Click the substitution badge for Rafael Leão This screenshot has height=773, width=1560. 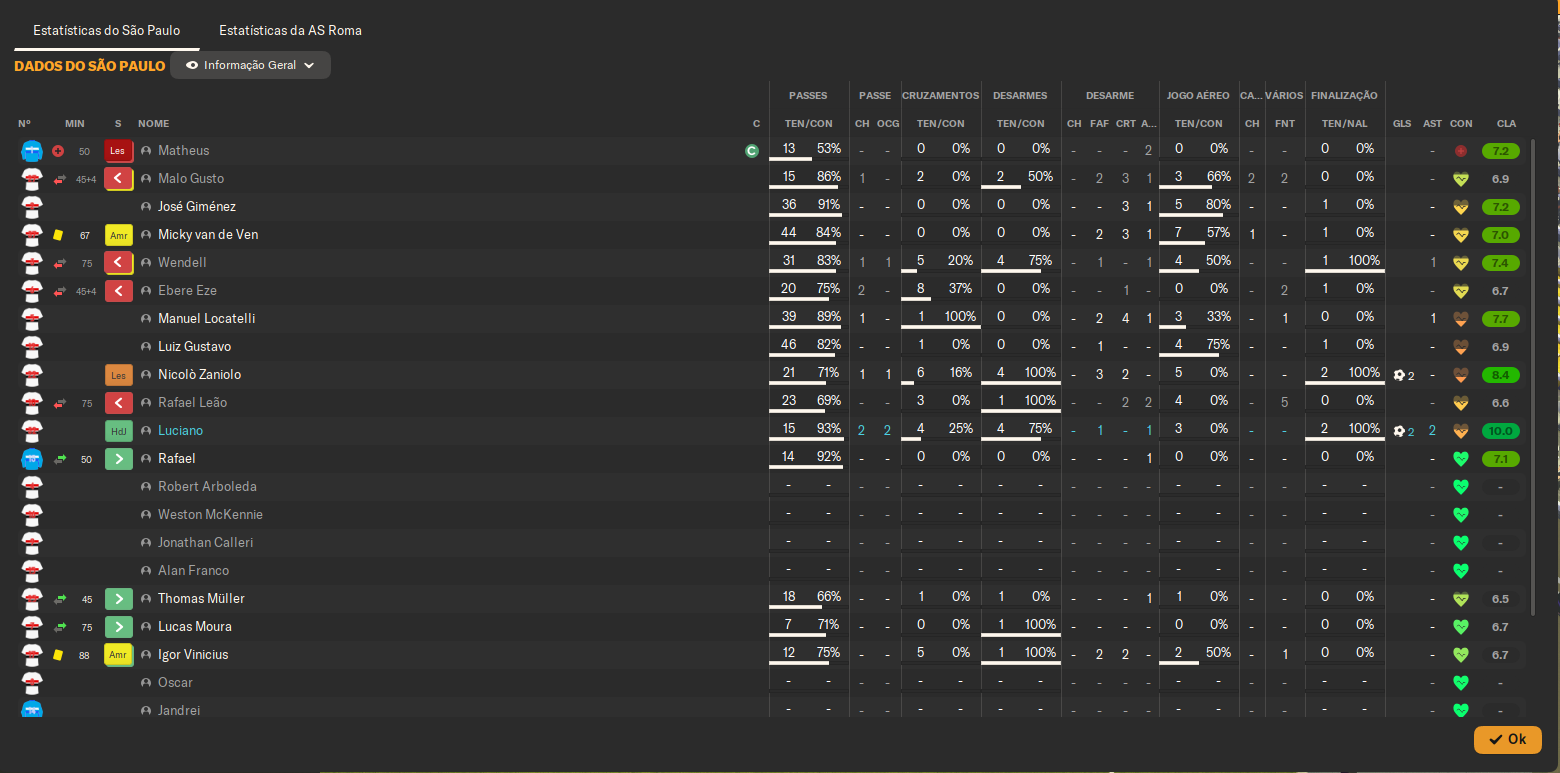[118, 403]
